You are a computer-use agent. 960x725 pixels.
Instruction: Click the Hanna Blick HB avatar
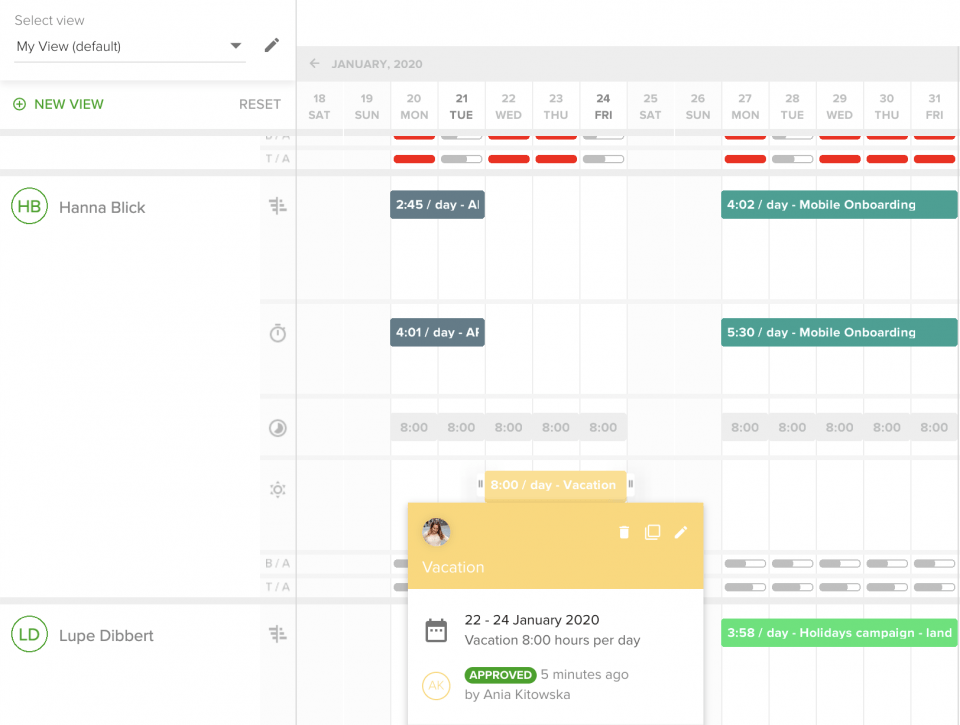click(29, 206)
